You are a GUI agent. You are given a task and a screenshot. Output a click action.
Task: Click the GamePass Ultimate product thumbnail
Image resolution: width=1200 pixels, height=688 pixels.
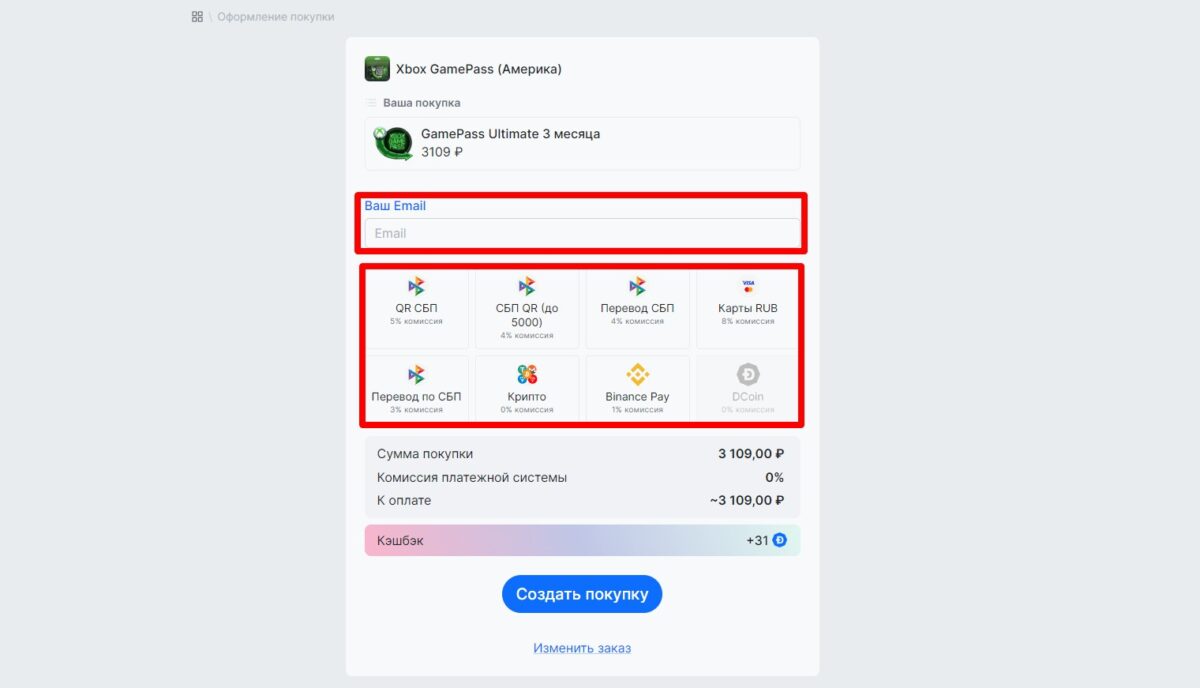click(x=392, y=144)
